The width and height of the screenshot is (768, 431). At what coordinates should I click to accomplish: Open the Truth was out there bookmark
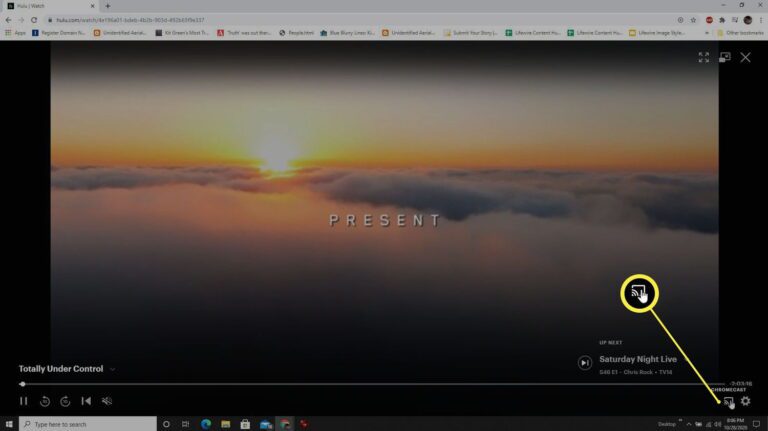pos(244,33)
